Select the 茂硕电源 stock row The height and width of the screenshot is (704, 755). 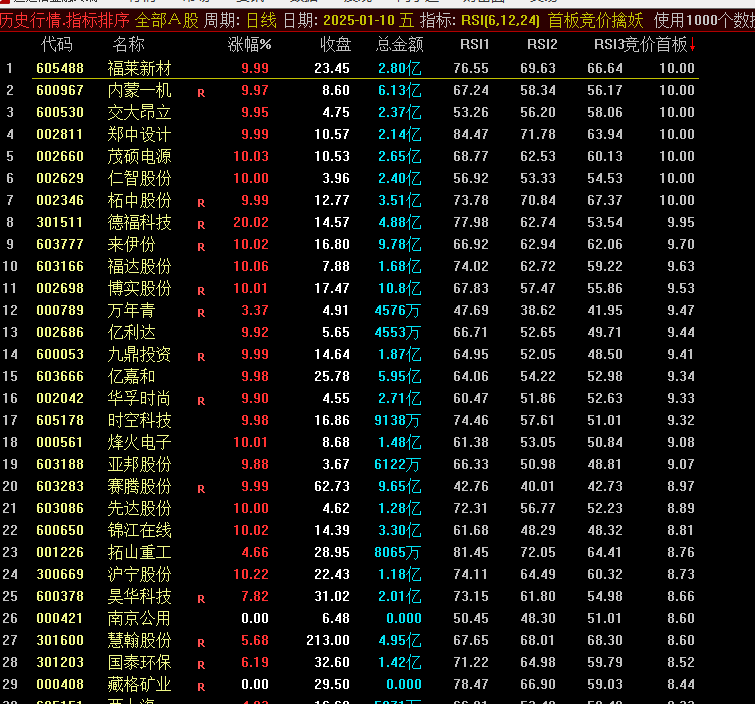139,156
